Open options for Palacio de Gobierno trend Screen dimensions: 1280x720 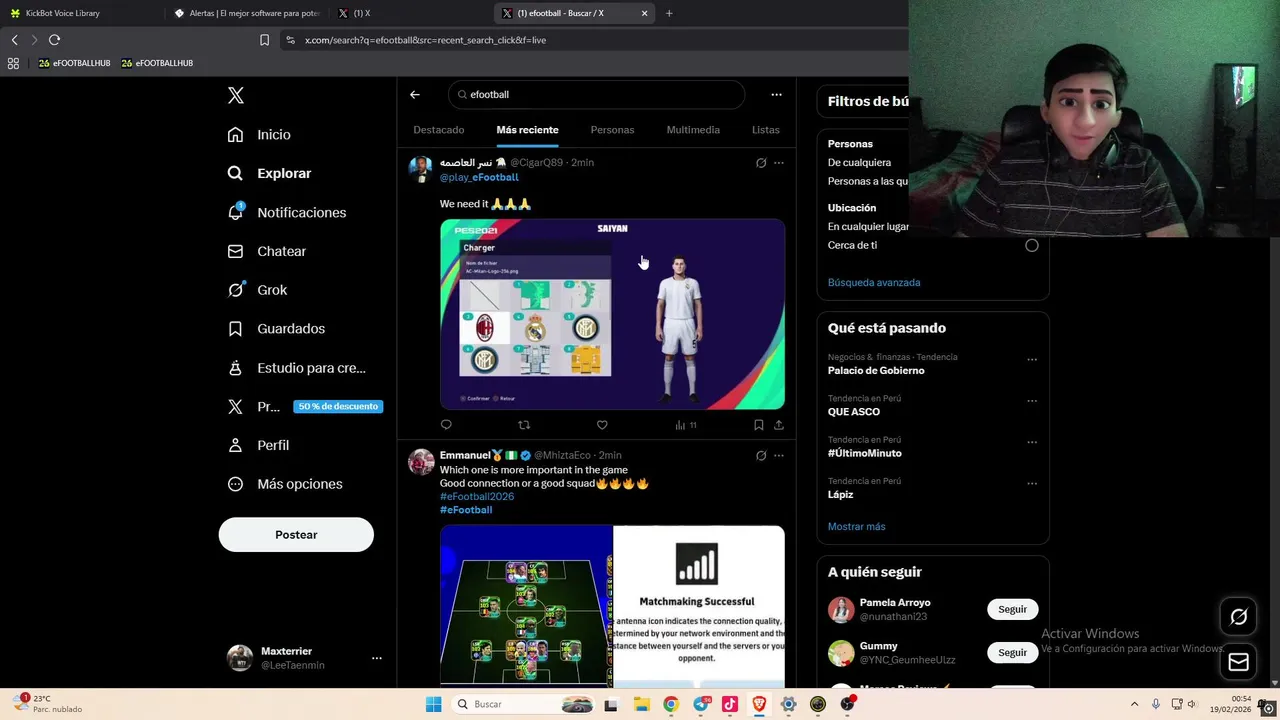[x=1032, y=360]
